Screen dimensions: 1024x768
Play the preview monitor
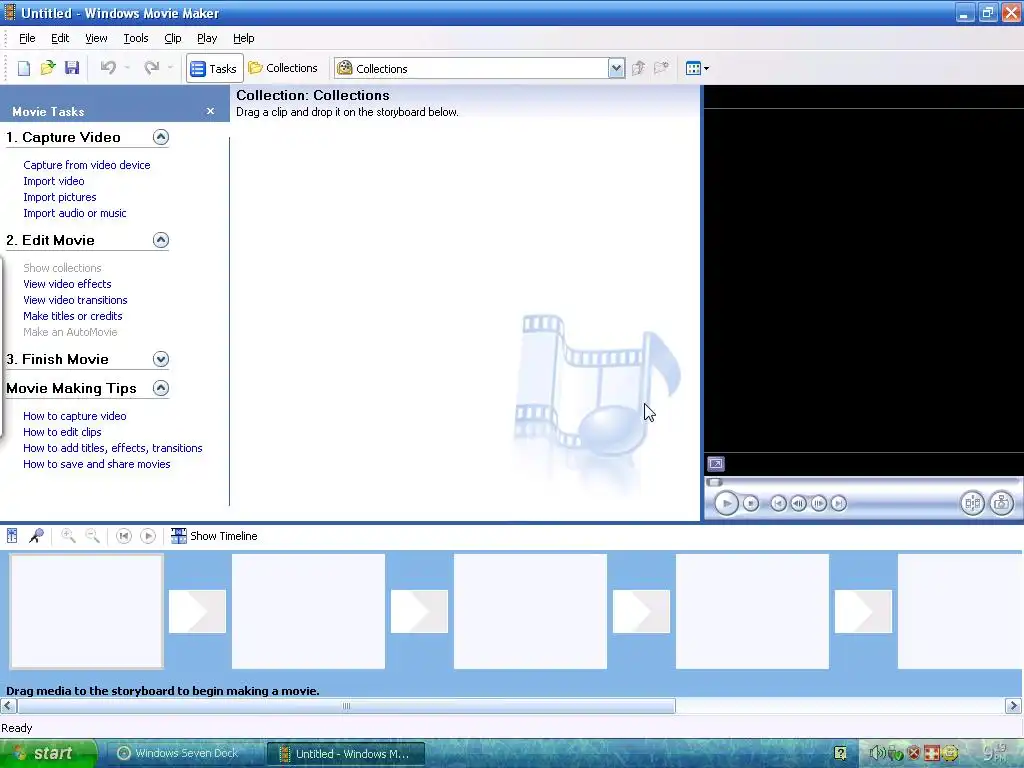coord(726,504)
